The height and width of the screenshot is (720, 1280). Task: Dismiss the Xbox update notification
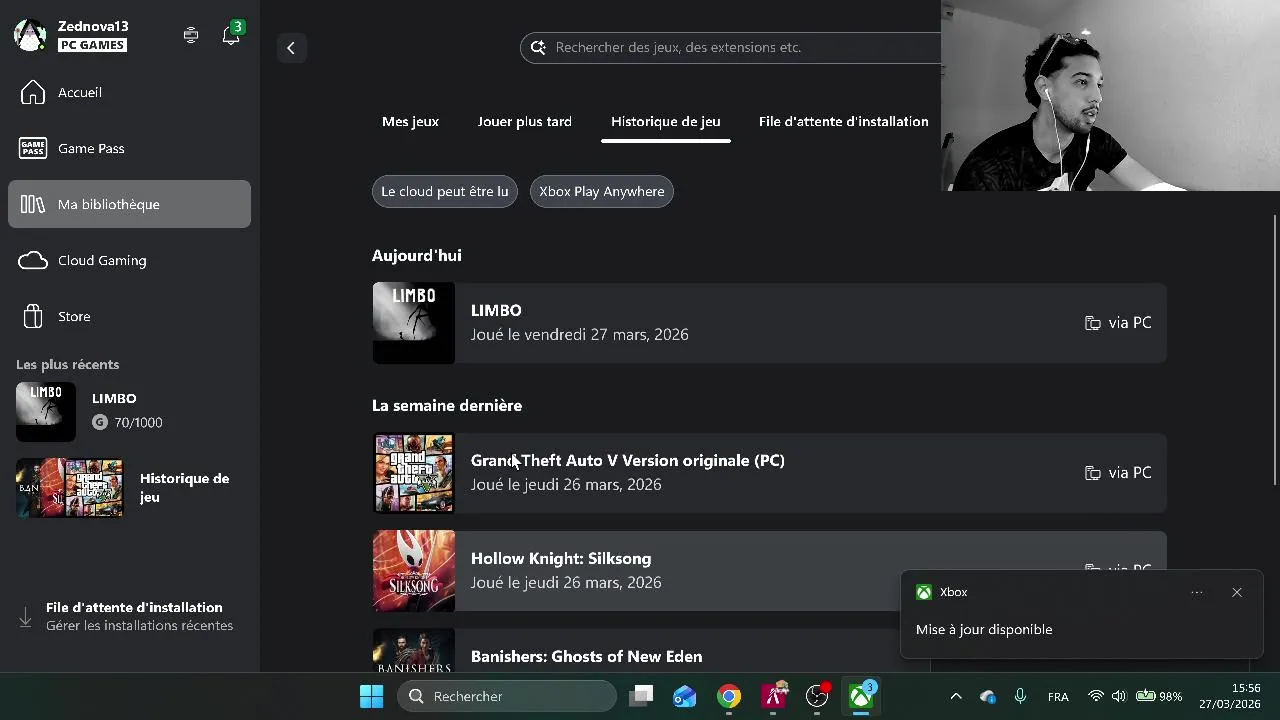click(x=1237, y=592)
